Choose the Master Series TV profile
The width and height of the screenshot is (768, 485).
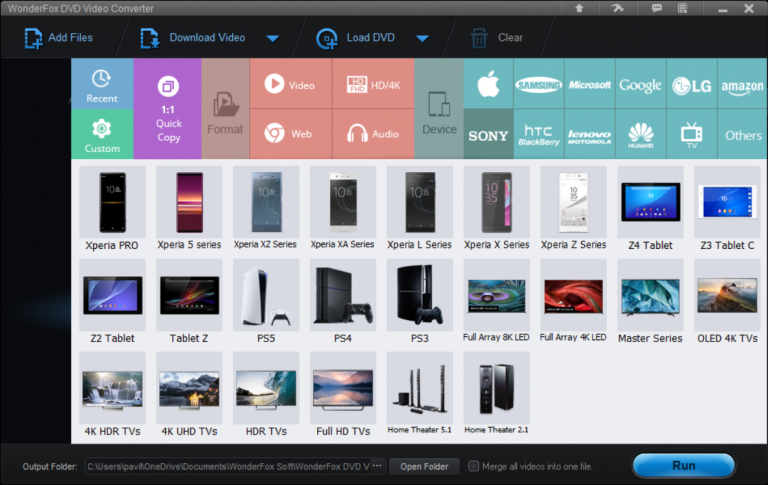[x=650, y=302]
